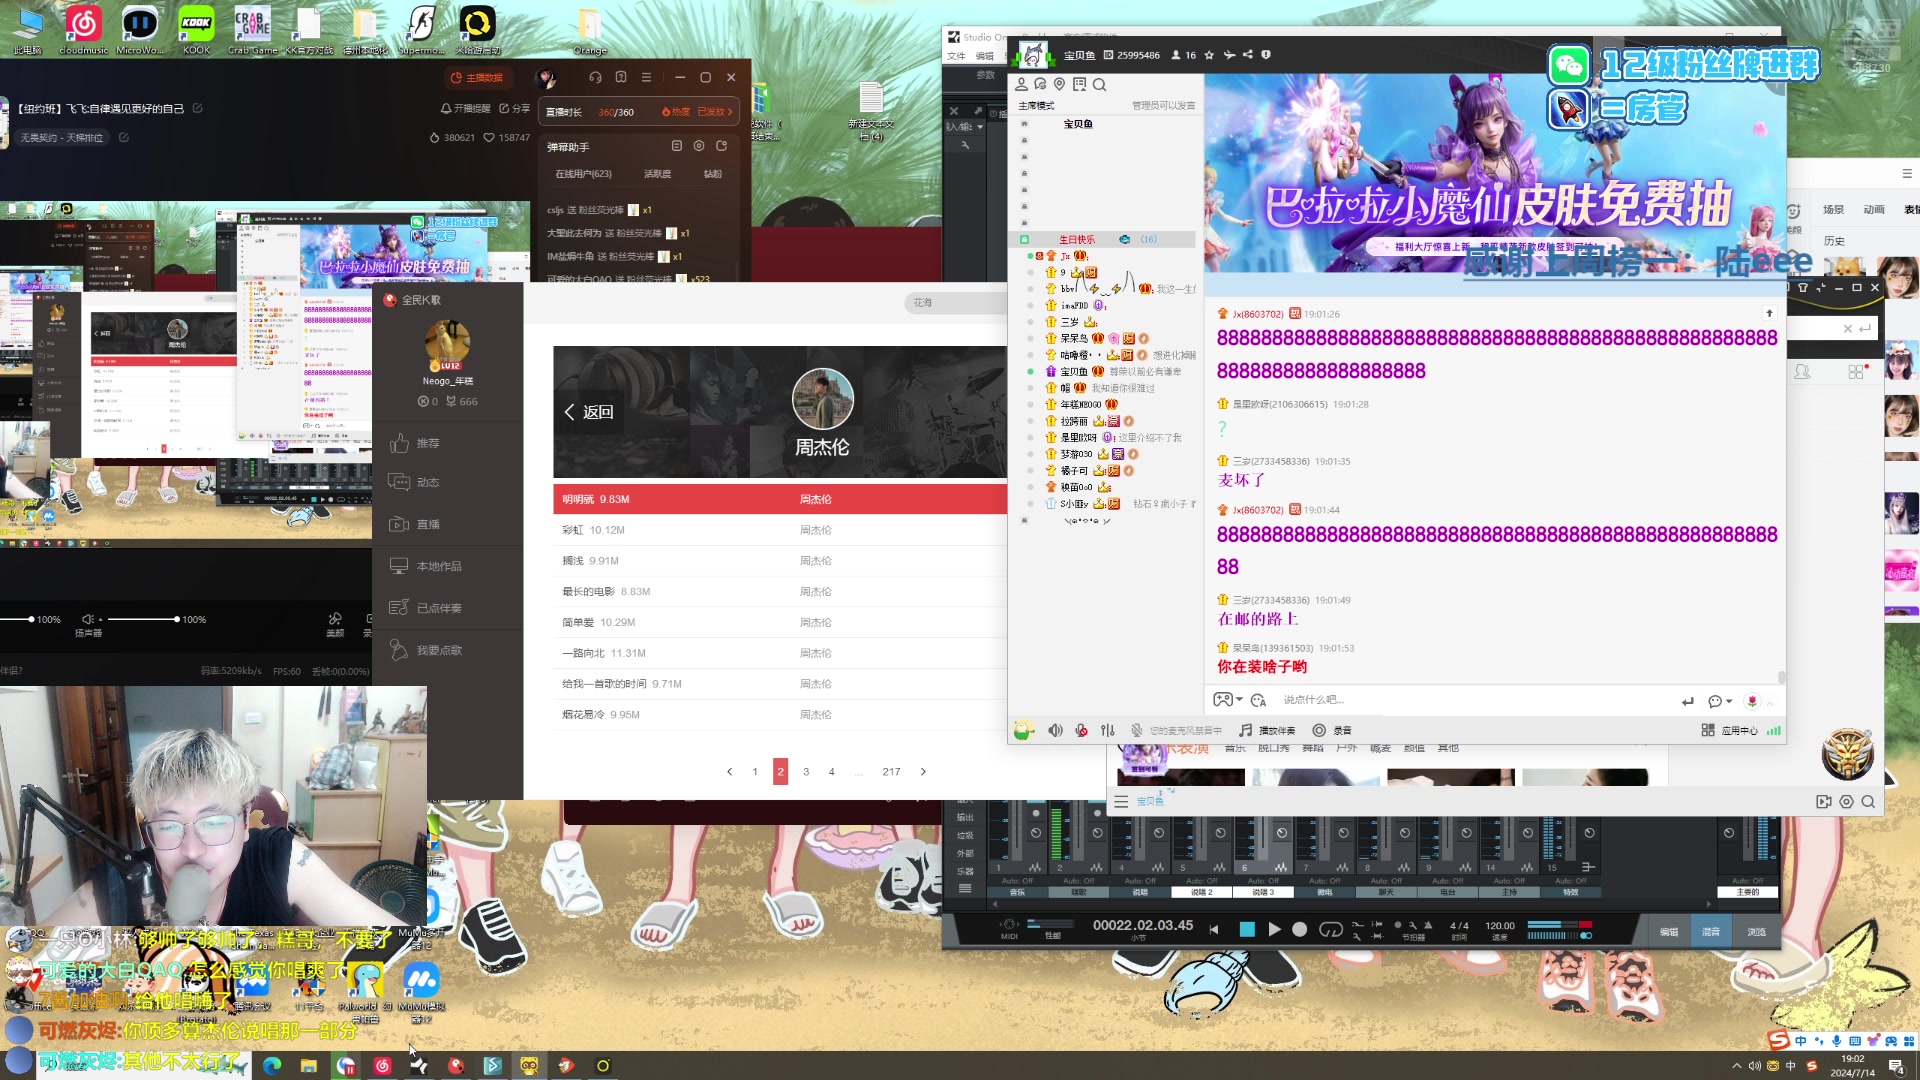This screenshot has width=1920, height=1080.
Task: Go to next page arrow in song list
Action: coord(923,772)
